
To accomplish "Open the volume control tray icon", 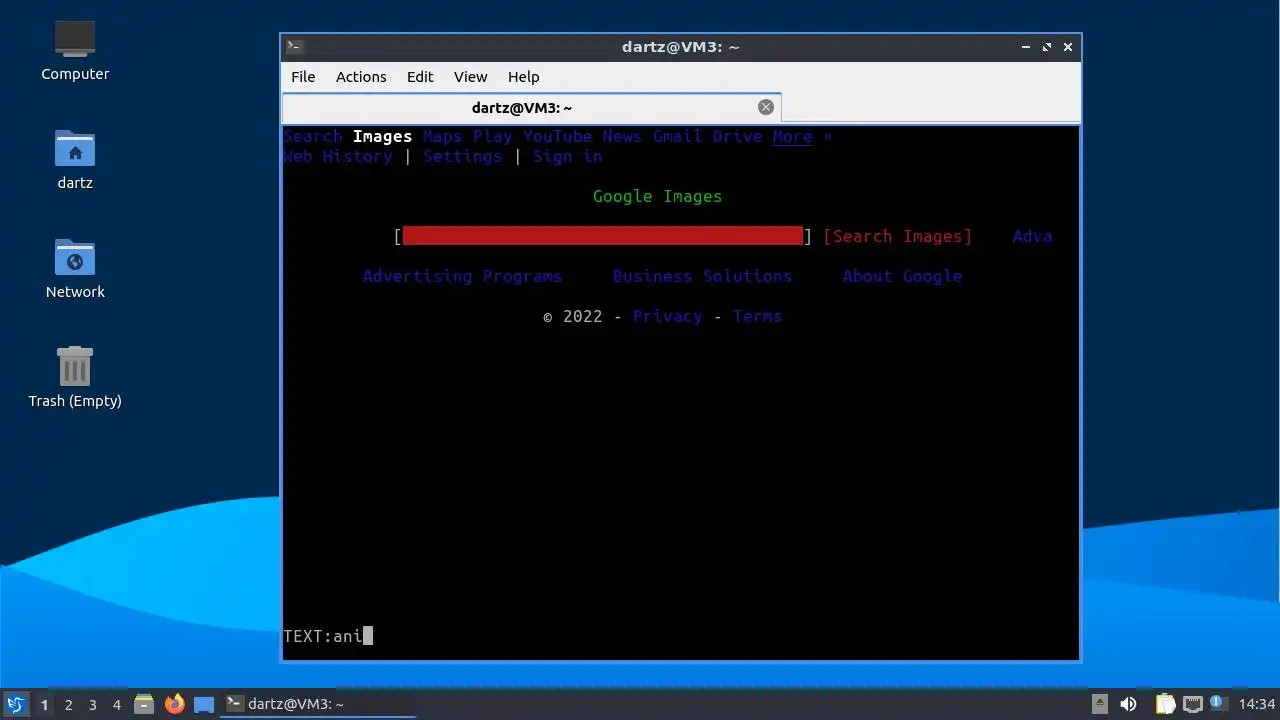I will 1129,704.
